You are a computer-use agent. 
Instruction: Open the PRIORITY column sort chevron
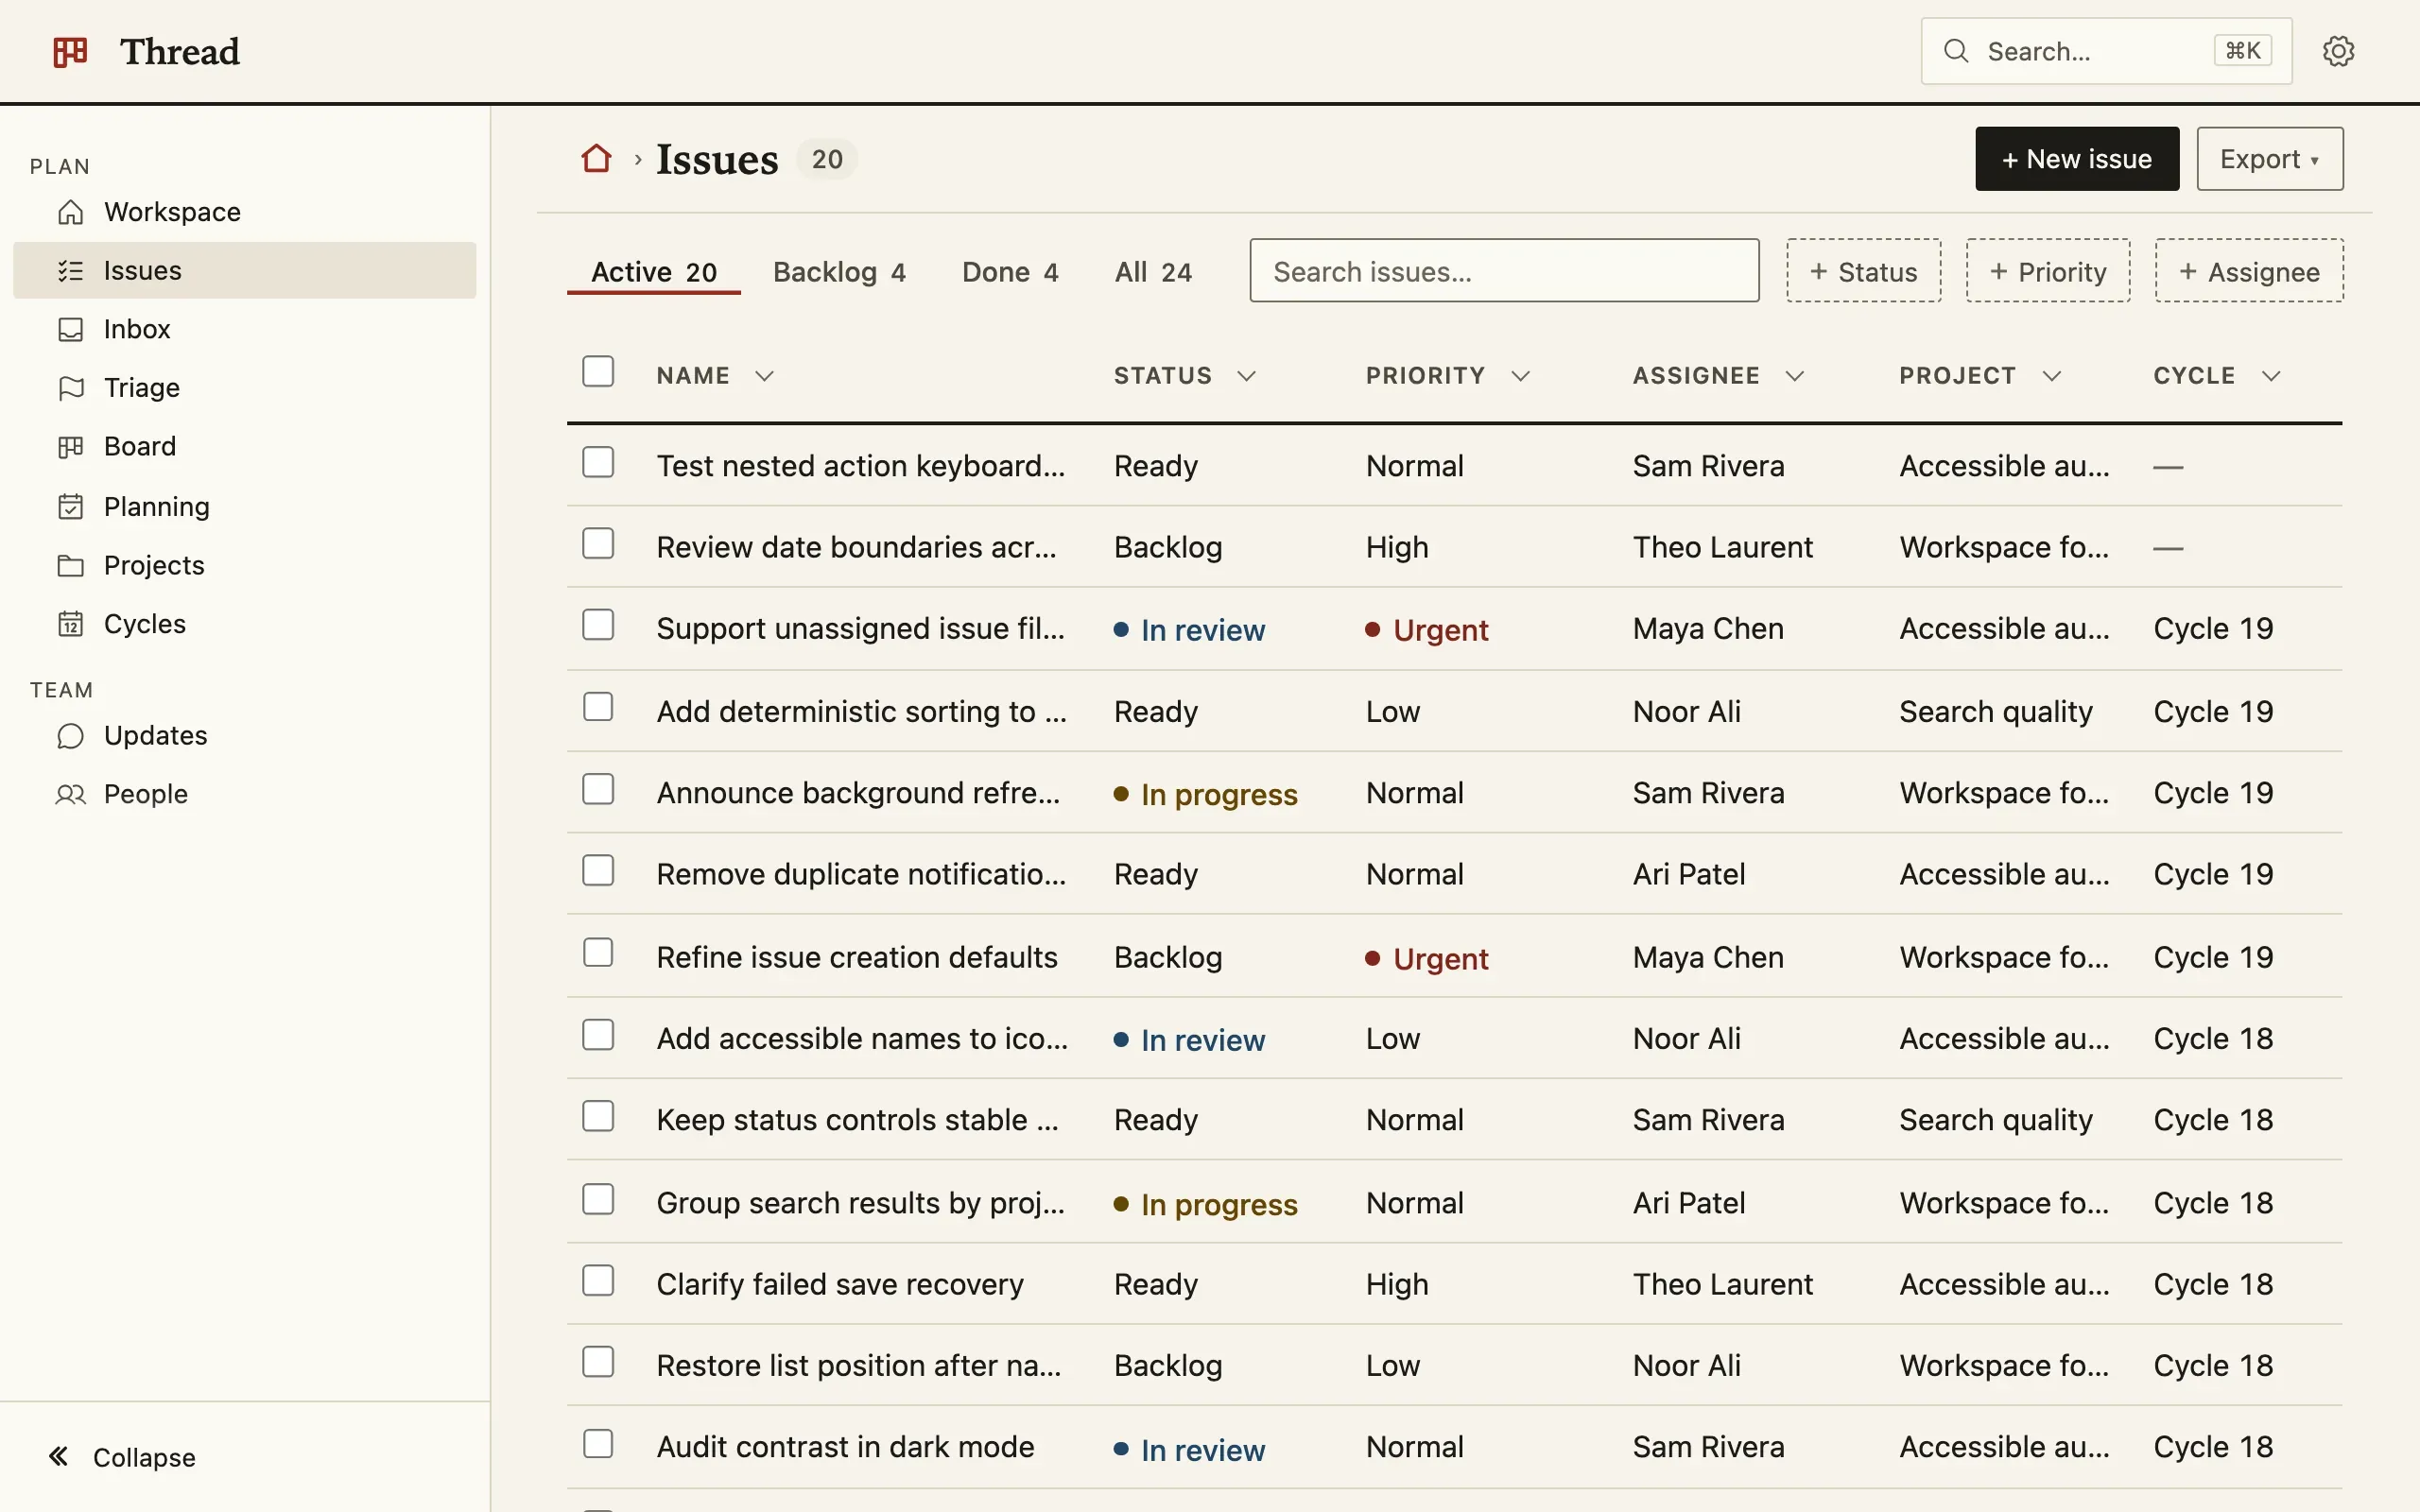coord(1520,376)
